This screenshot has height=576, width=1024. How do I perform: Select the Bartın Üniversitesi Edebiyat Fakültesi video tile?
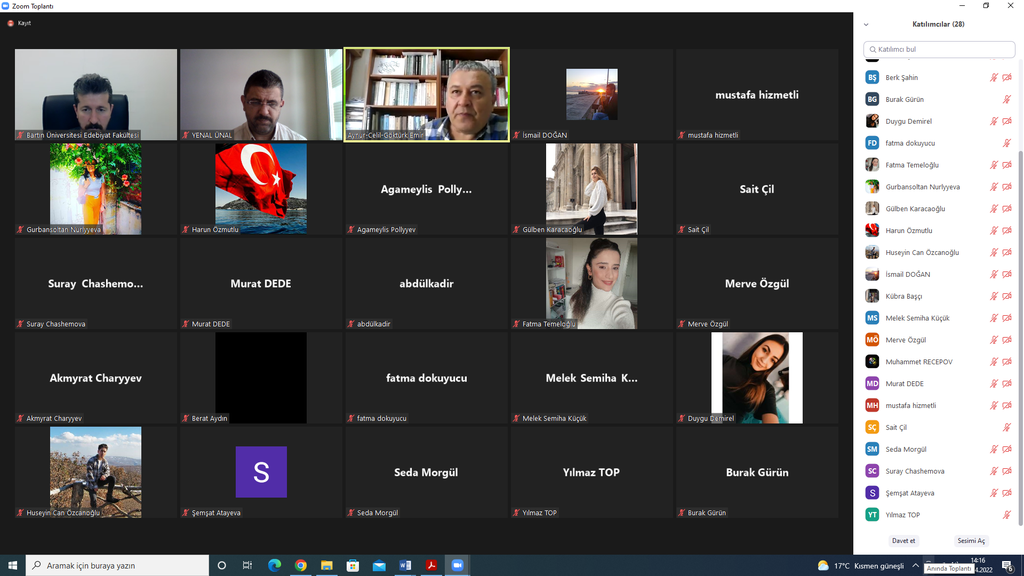click(96, 95)
